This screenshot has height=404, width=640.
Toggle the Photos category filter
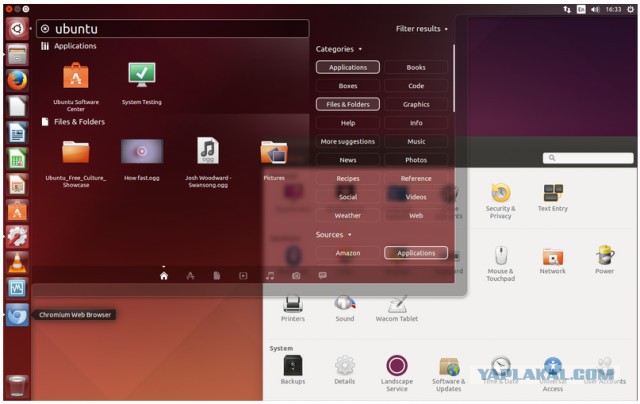pyautogui.click(x=416, y=160)
